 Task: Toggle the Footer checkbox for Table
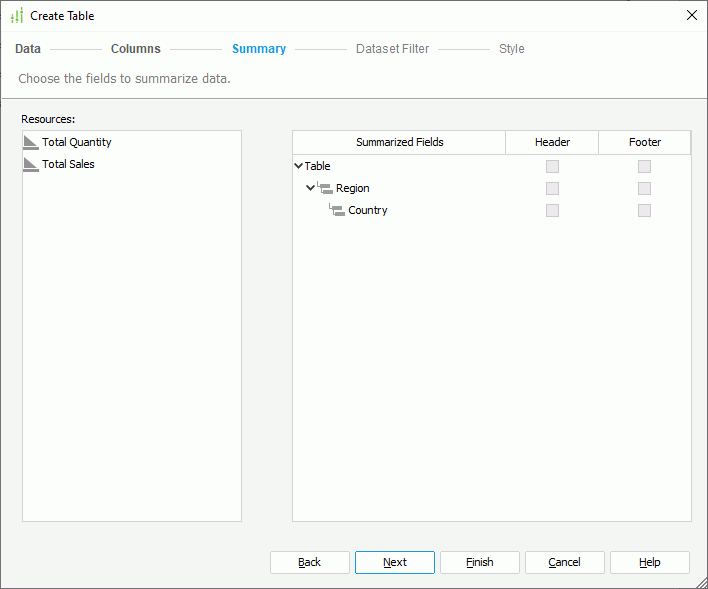645,167
